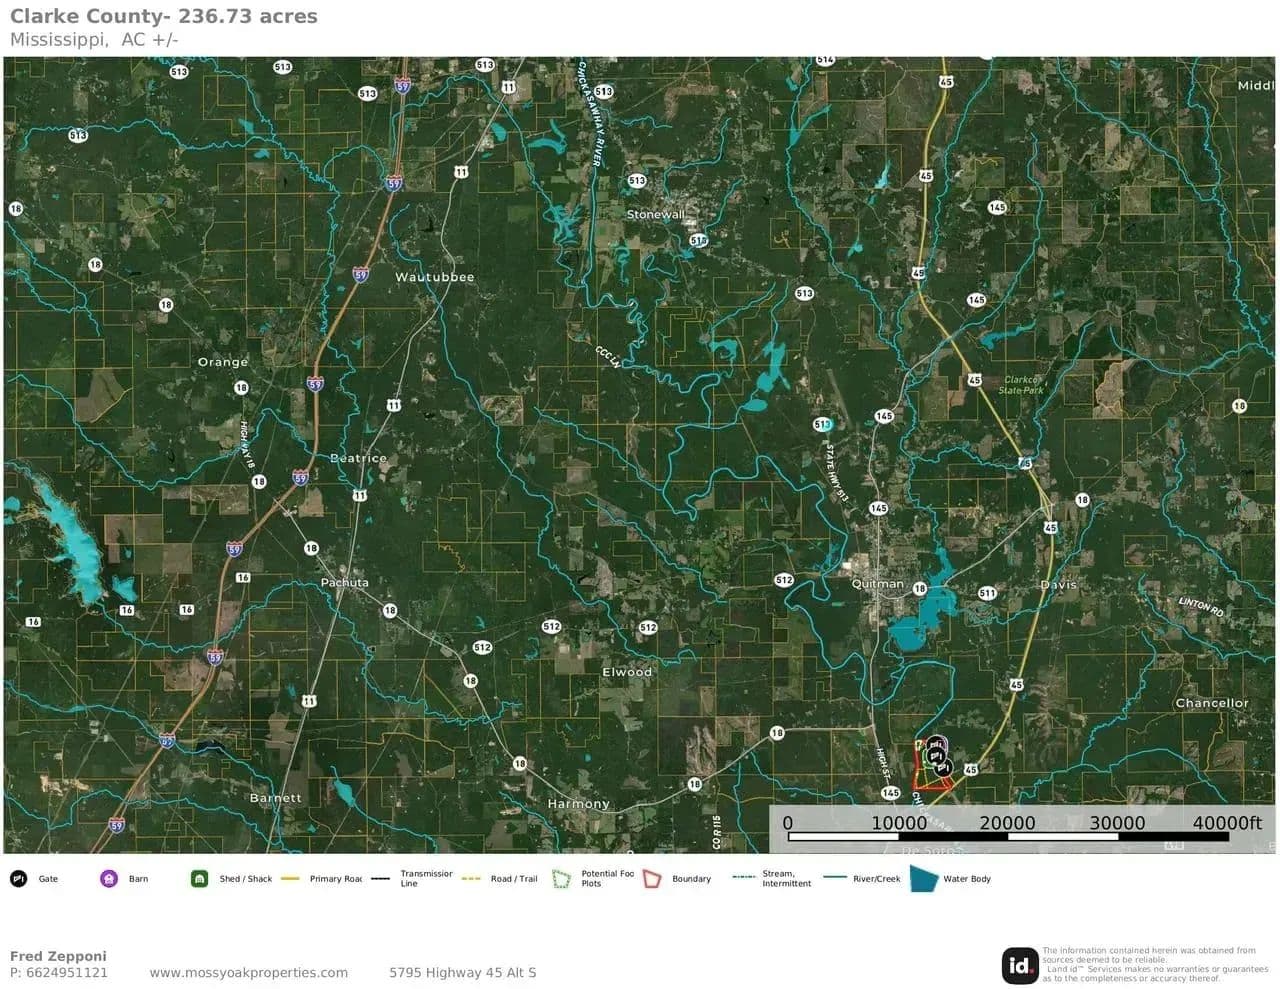Click the Gate icon in the legend

click(18, 879)
